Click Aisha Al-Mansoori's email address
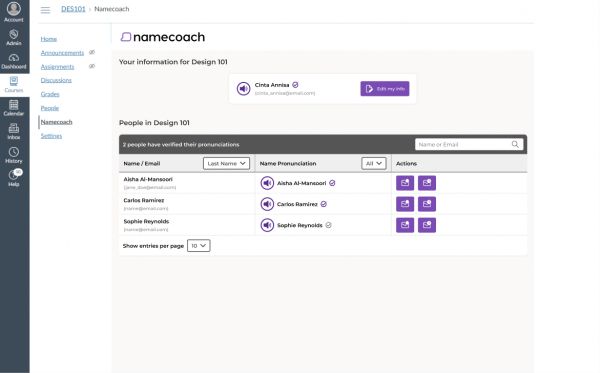 (x=150, y=187)
